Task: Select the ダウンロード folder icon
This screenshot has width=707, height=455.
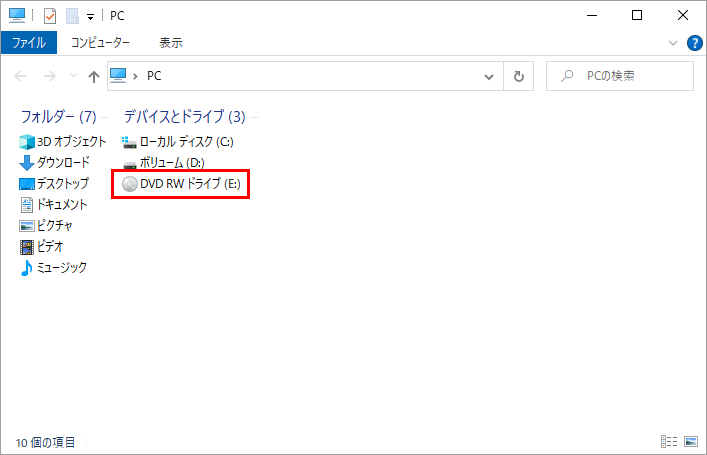Action: click(x=27, y=163)
